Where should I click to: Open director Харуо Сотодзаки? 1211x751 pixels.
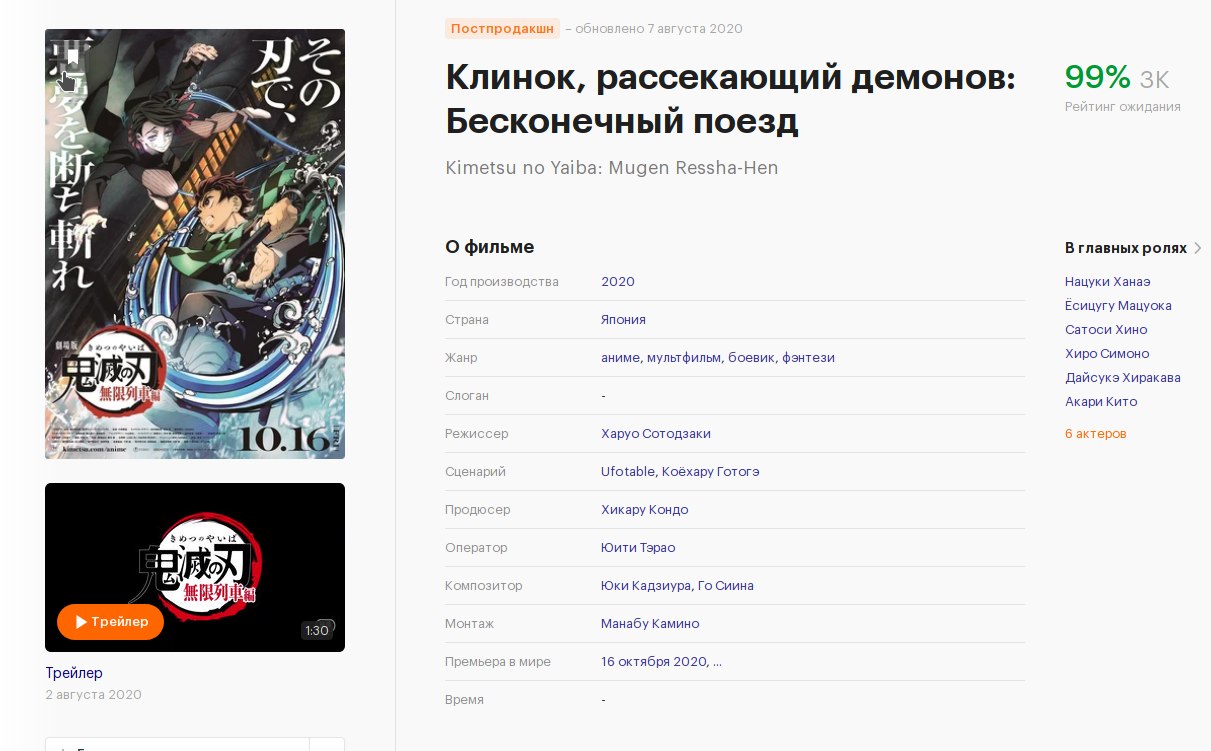click(656, 434)
